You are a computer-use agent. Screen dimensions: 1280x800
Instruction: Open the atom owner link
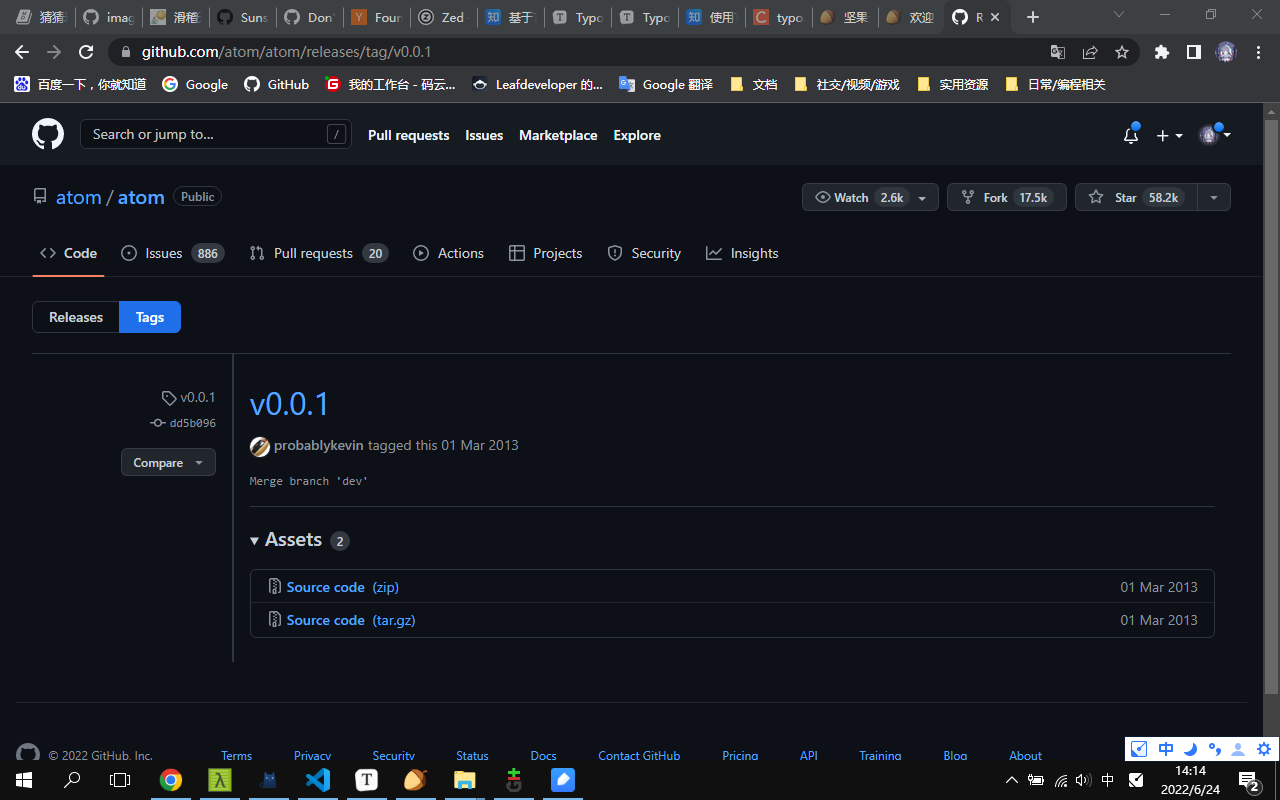point(79,197)
